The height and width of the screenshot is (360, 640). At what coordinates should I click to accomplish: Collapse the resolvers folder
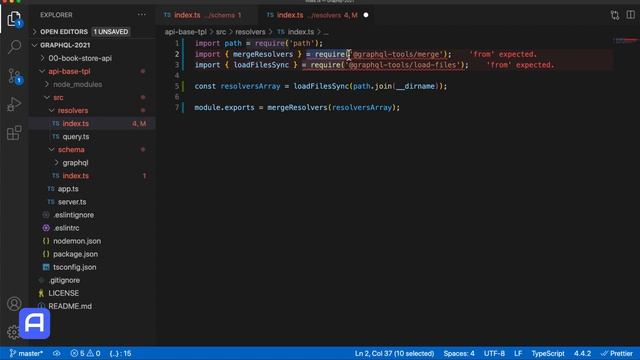click(x=72, y=110)
